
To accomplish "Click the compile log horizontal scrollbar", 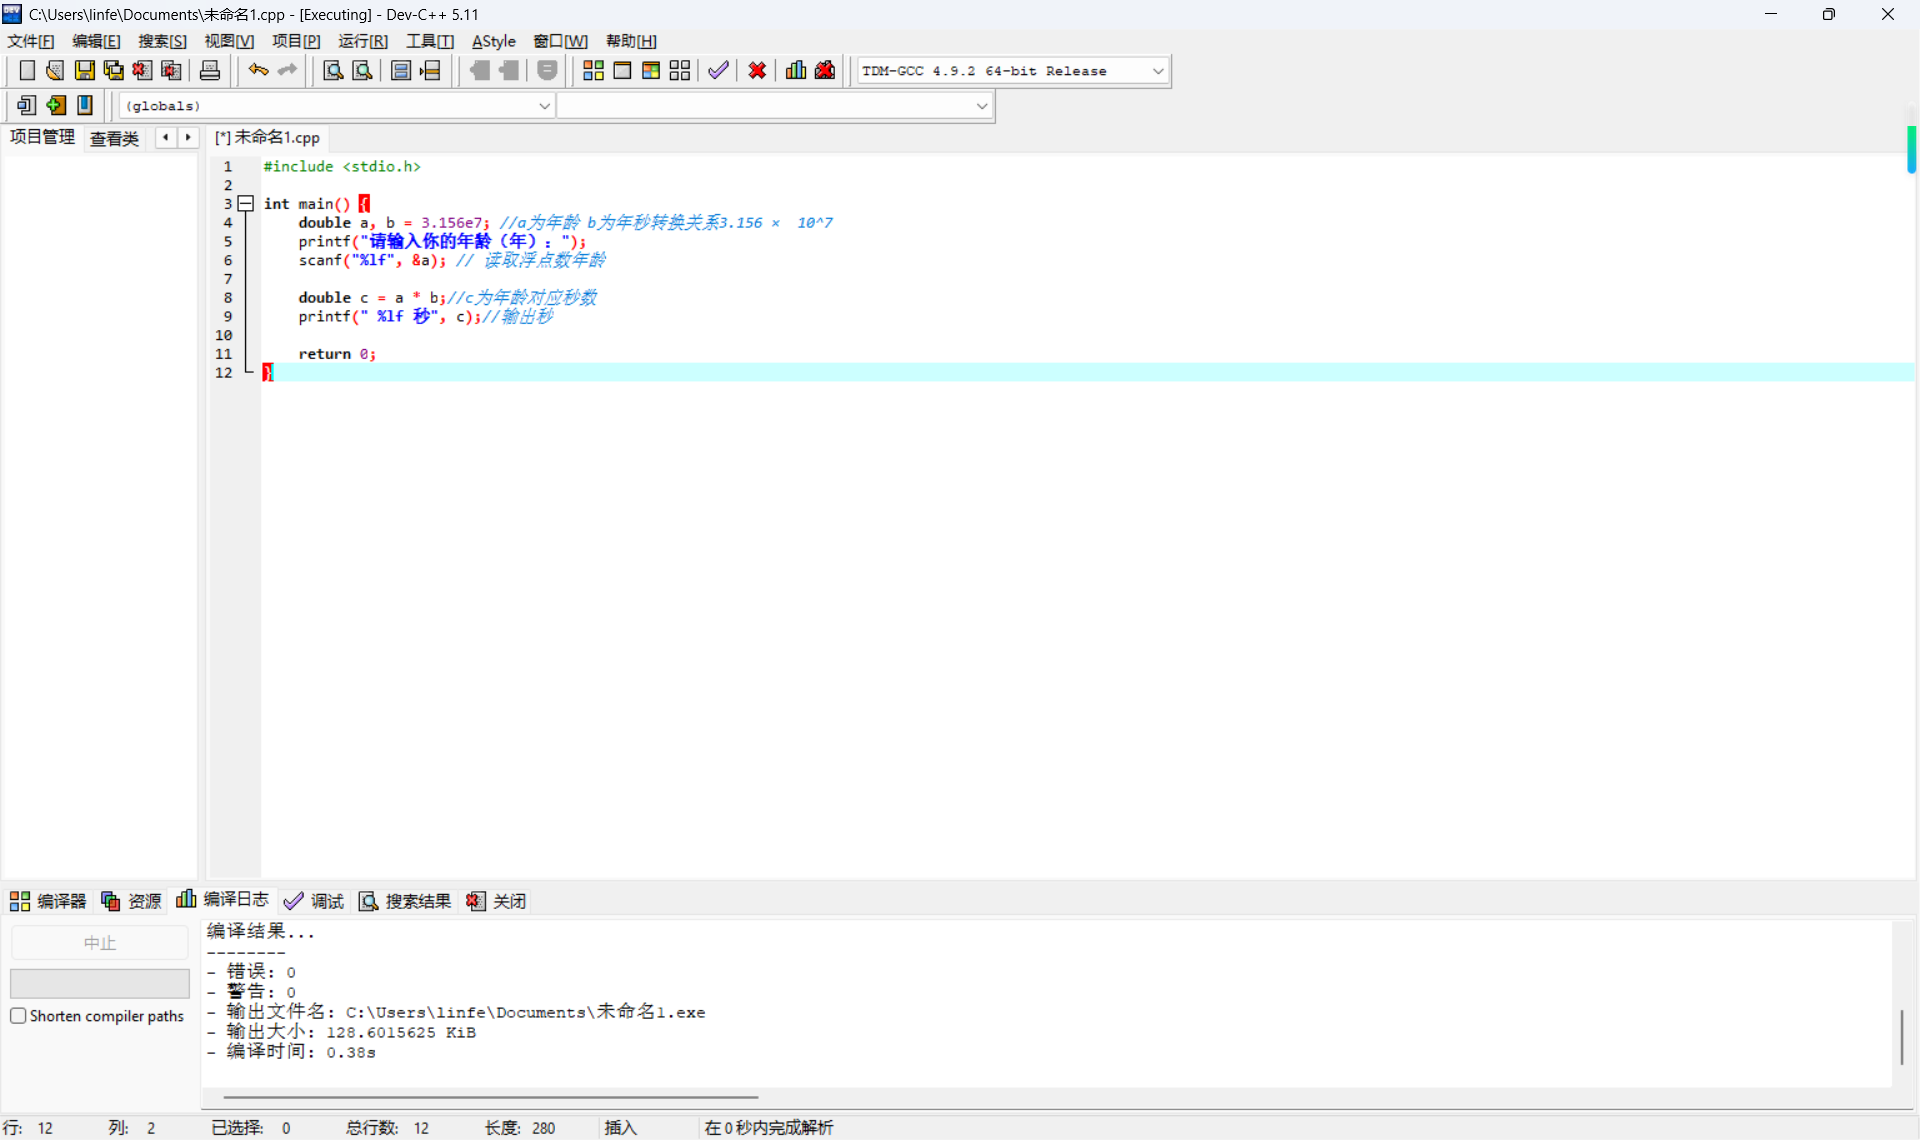I will 490,1097.
